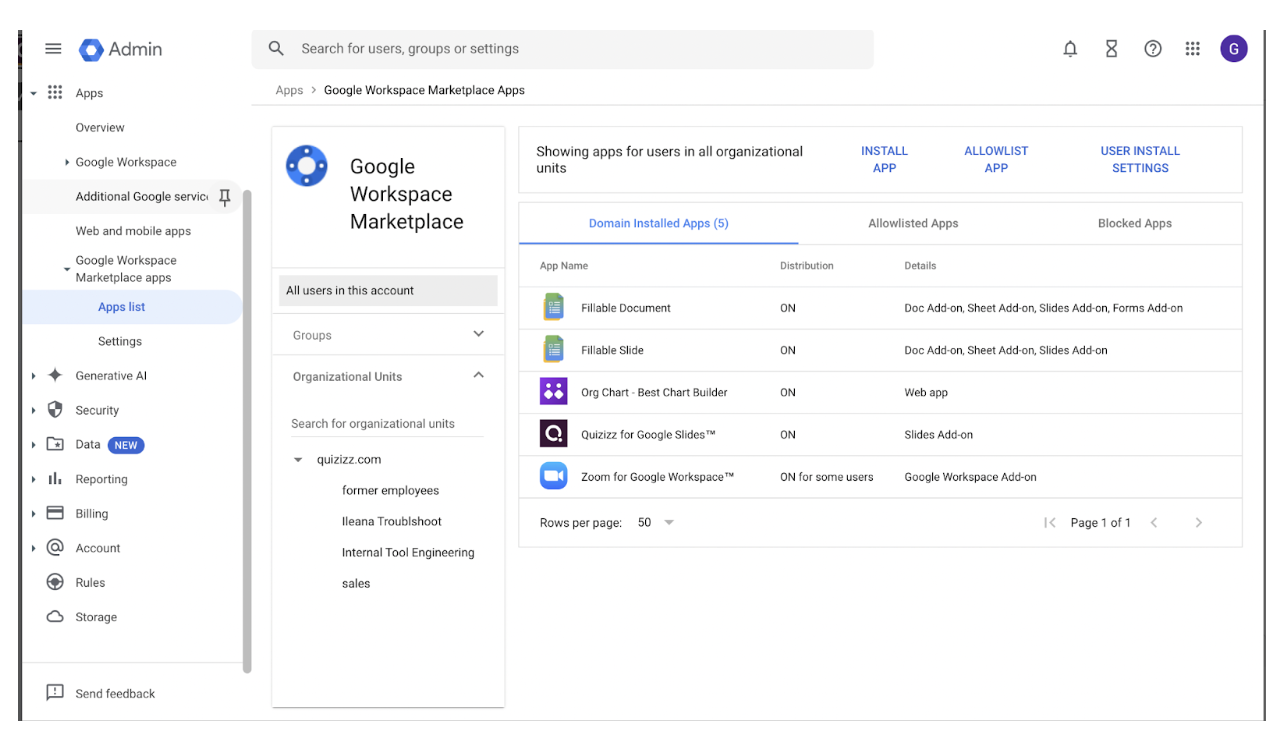Open Web and mobile apps

point(133,231)
